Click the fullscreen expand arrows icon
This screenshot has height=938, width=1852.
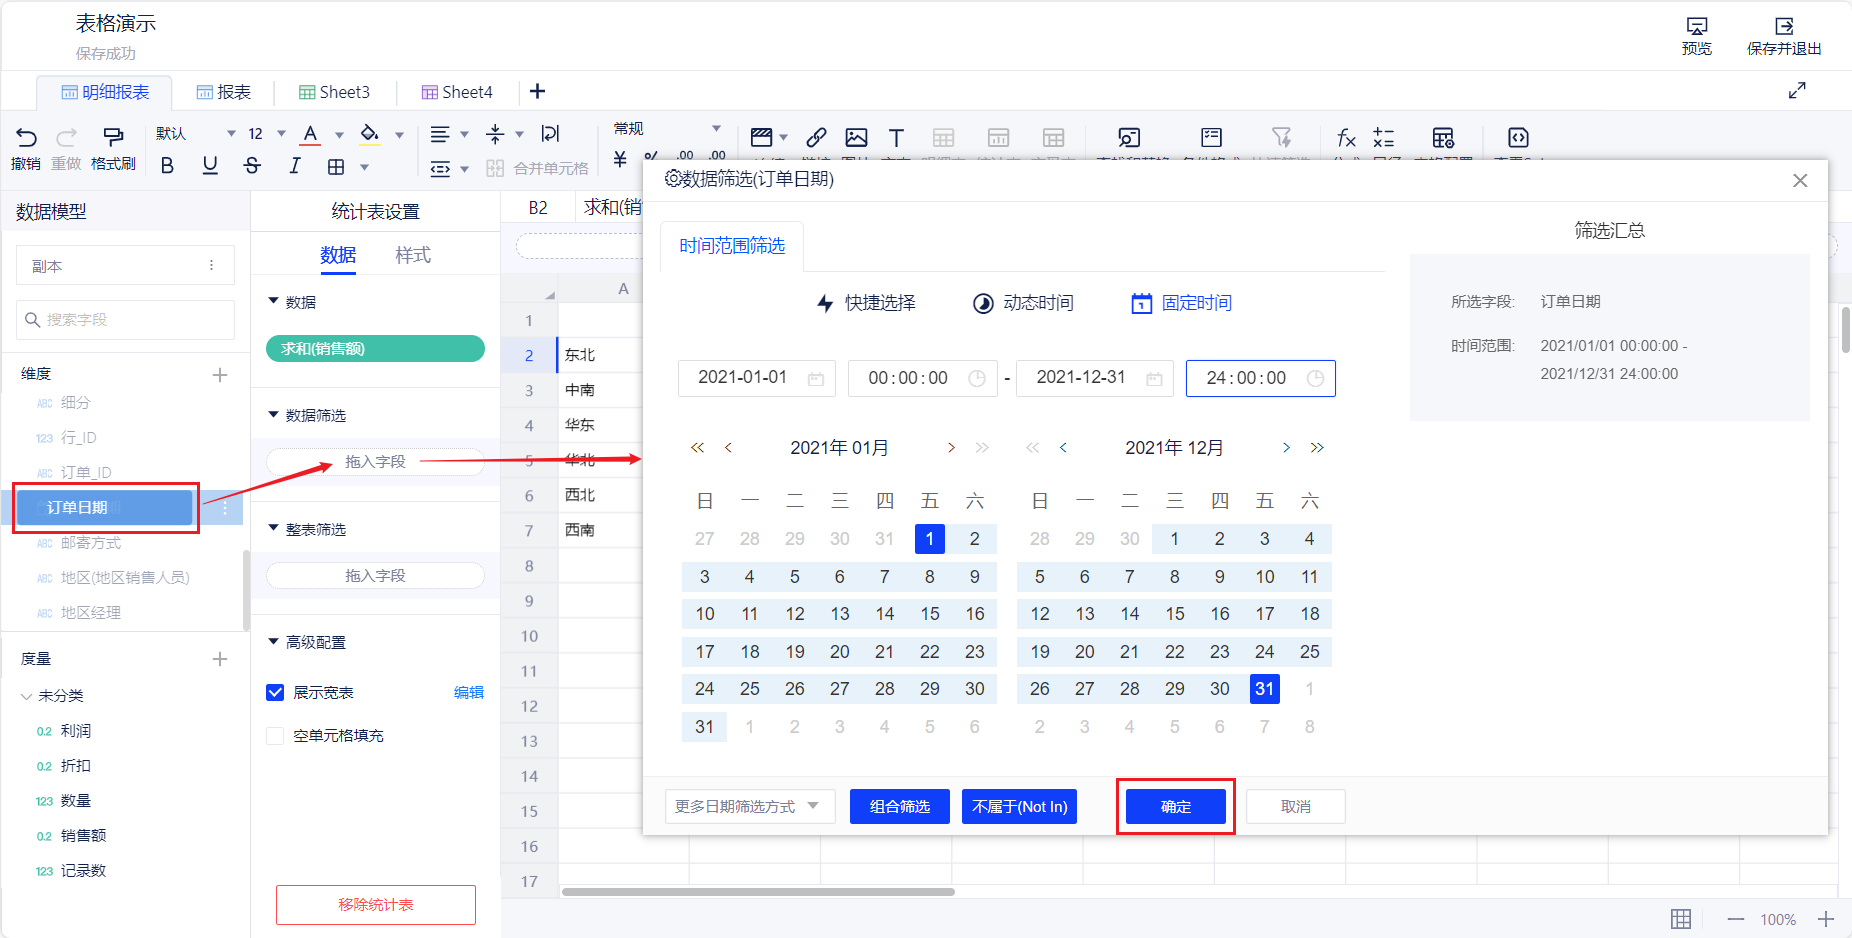(1797, 91)
